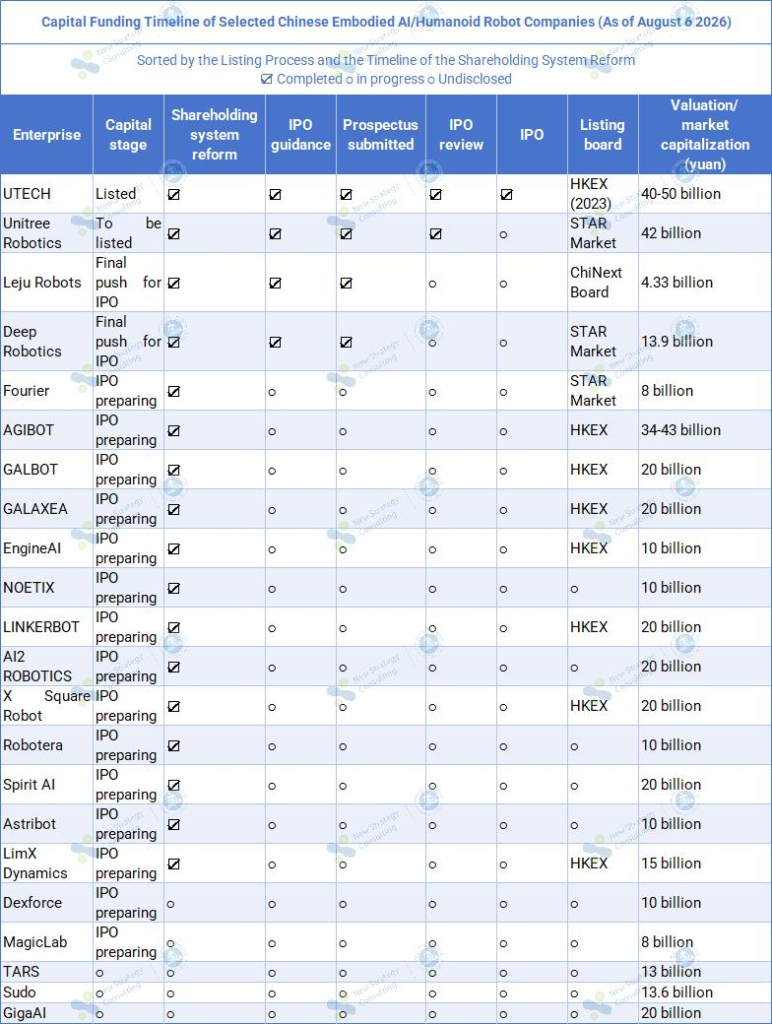Click the Enterprise column header
The width and height of the screenshot is (772, 1024).
(x=46, y=135)
